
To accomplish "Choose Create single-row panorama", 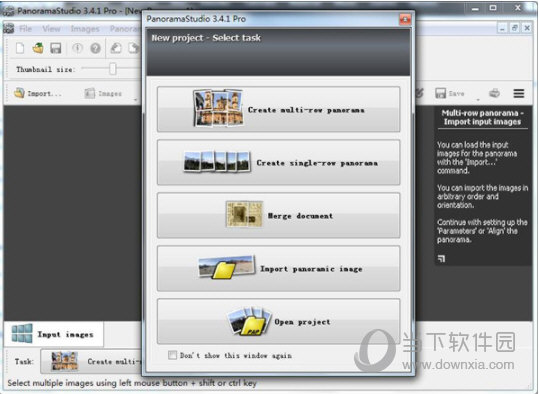I will coord(278,162).
